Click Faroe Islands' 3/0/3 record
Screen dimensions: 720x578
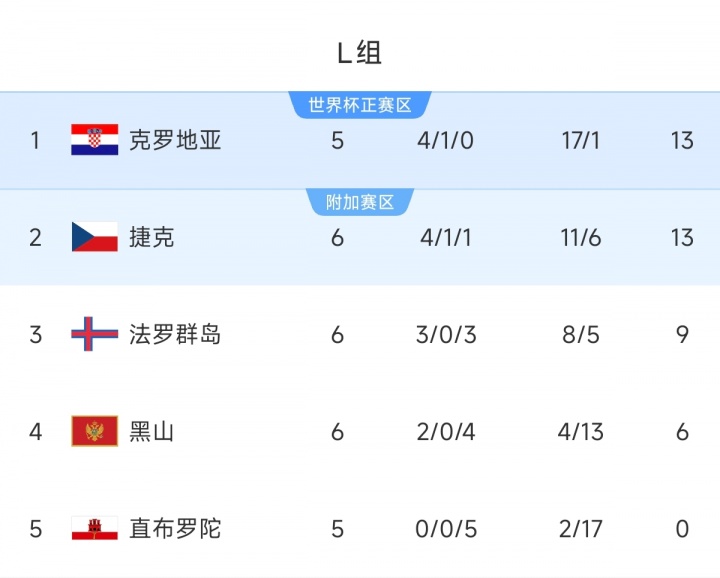pos(445,334)
